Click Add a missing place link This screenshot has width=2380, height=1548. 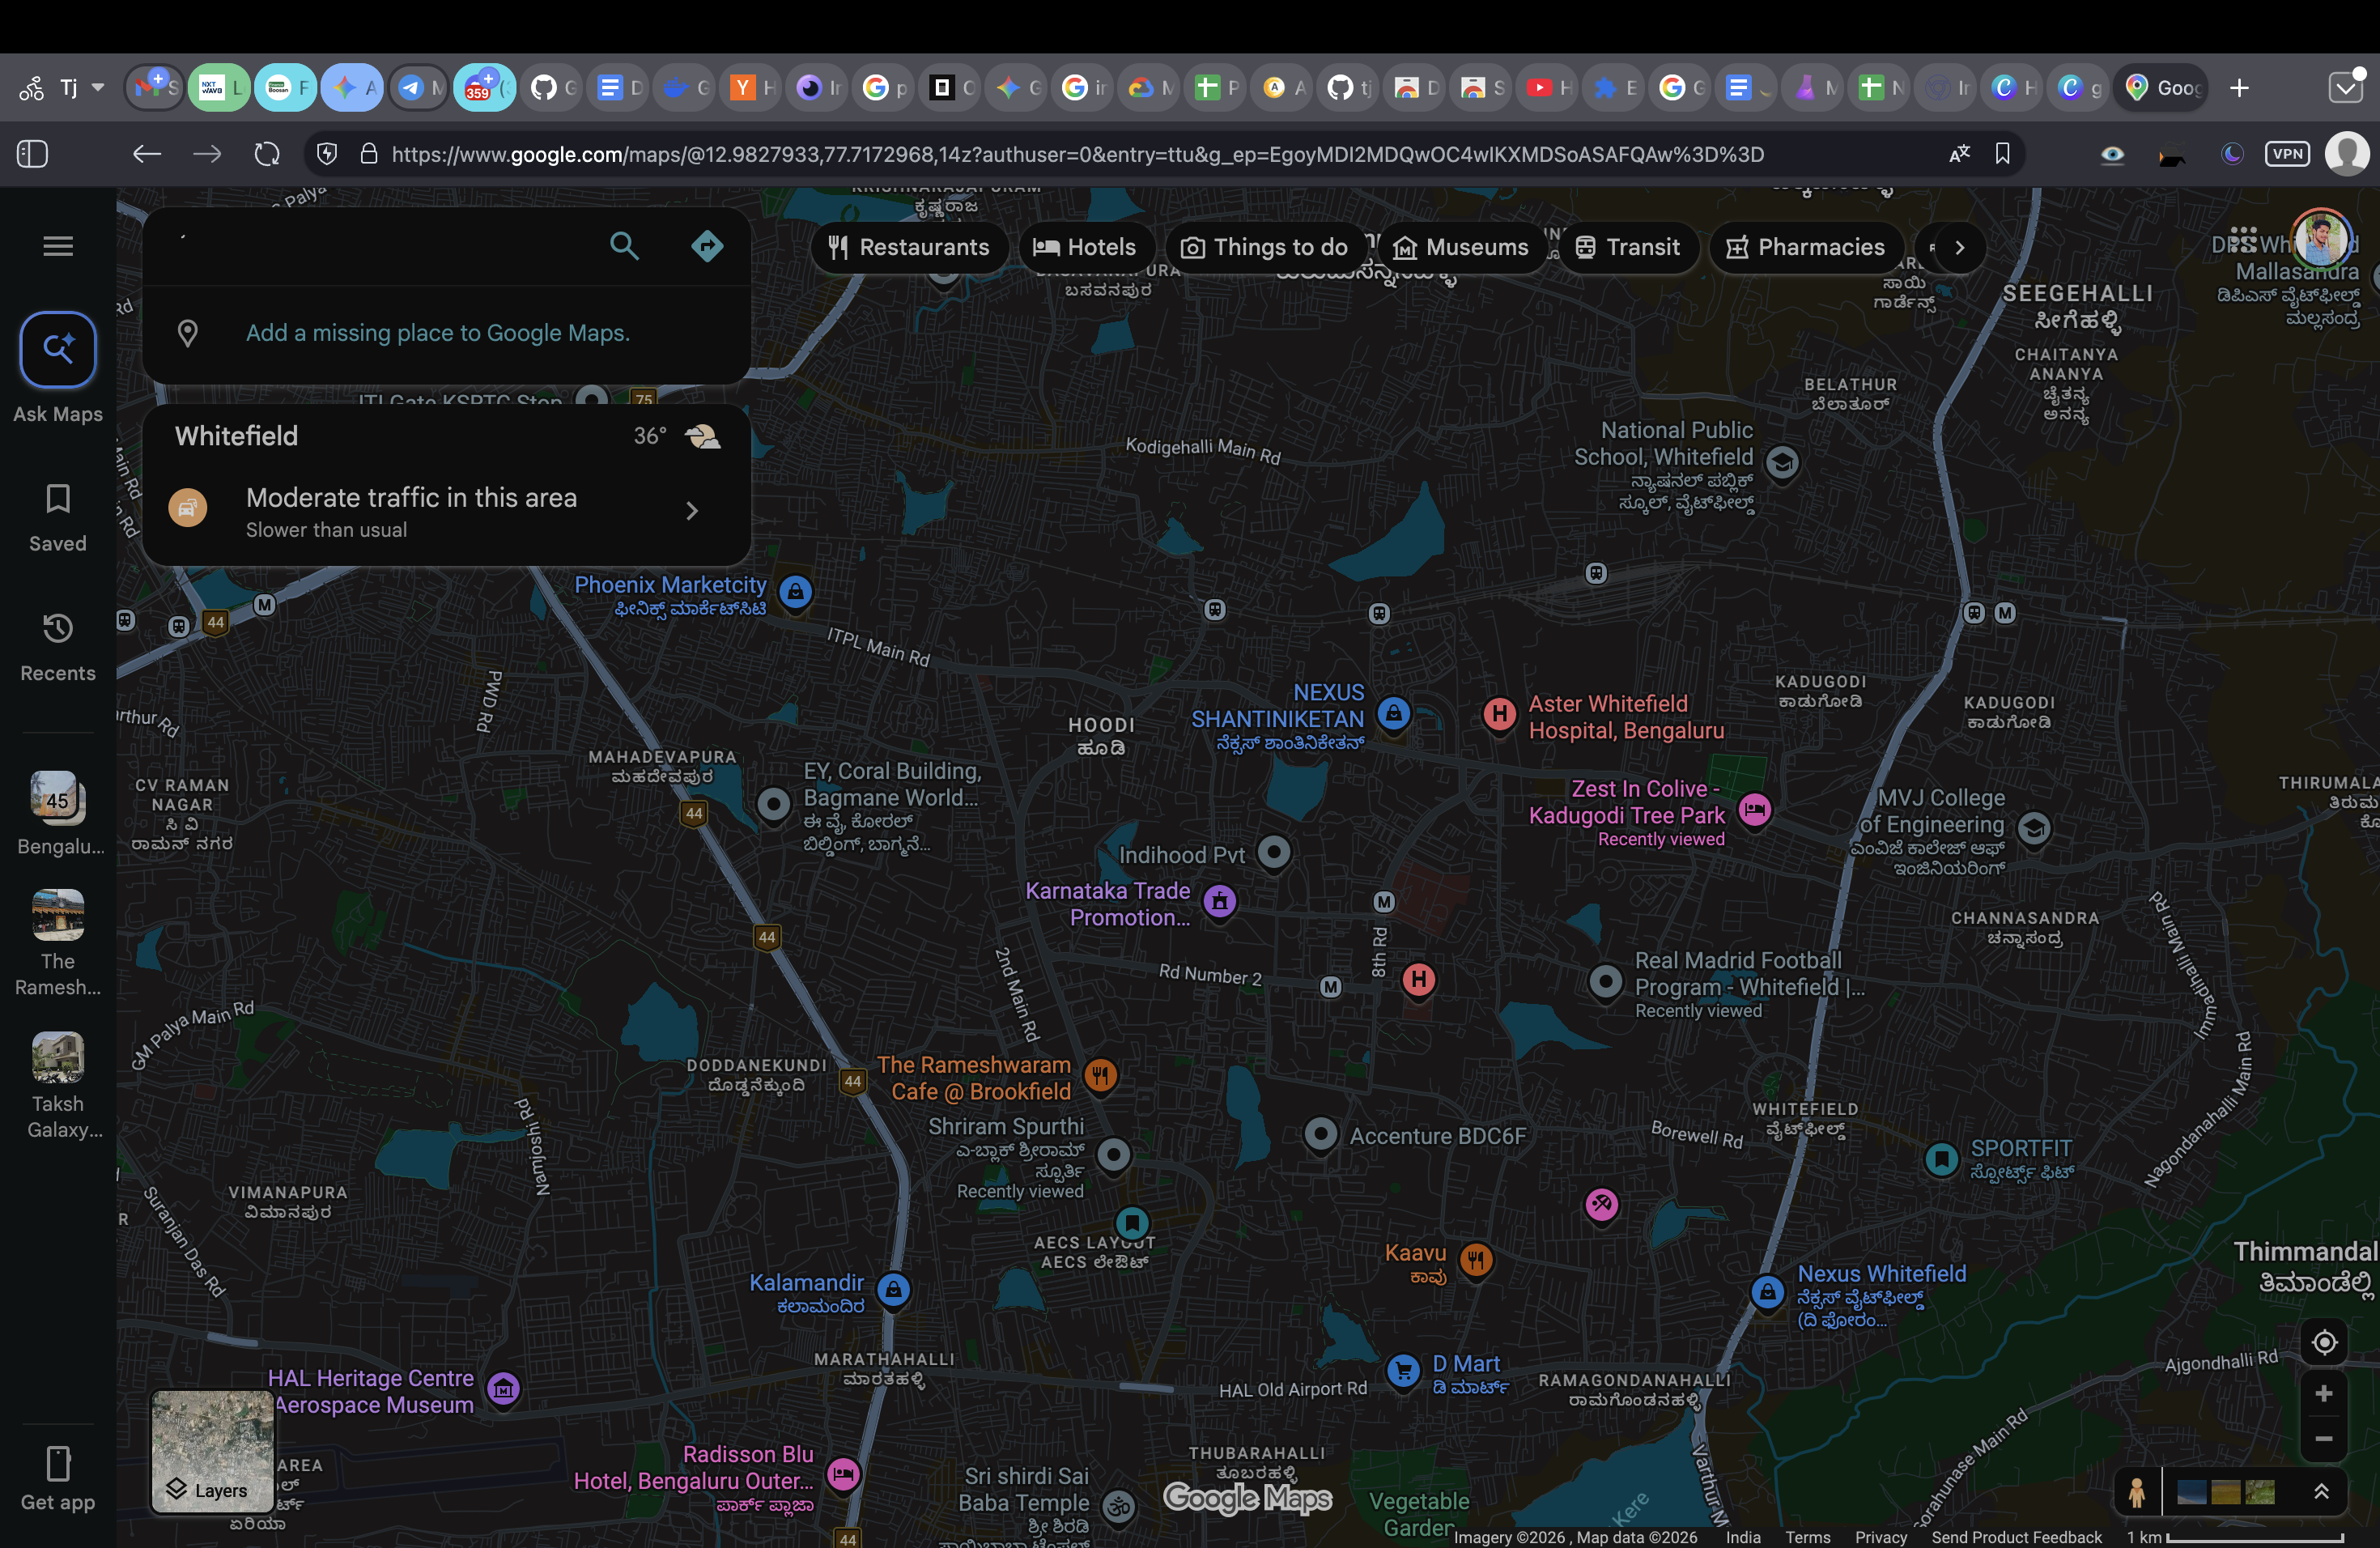(x=438, y=333)
